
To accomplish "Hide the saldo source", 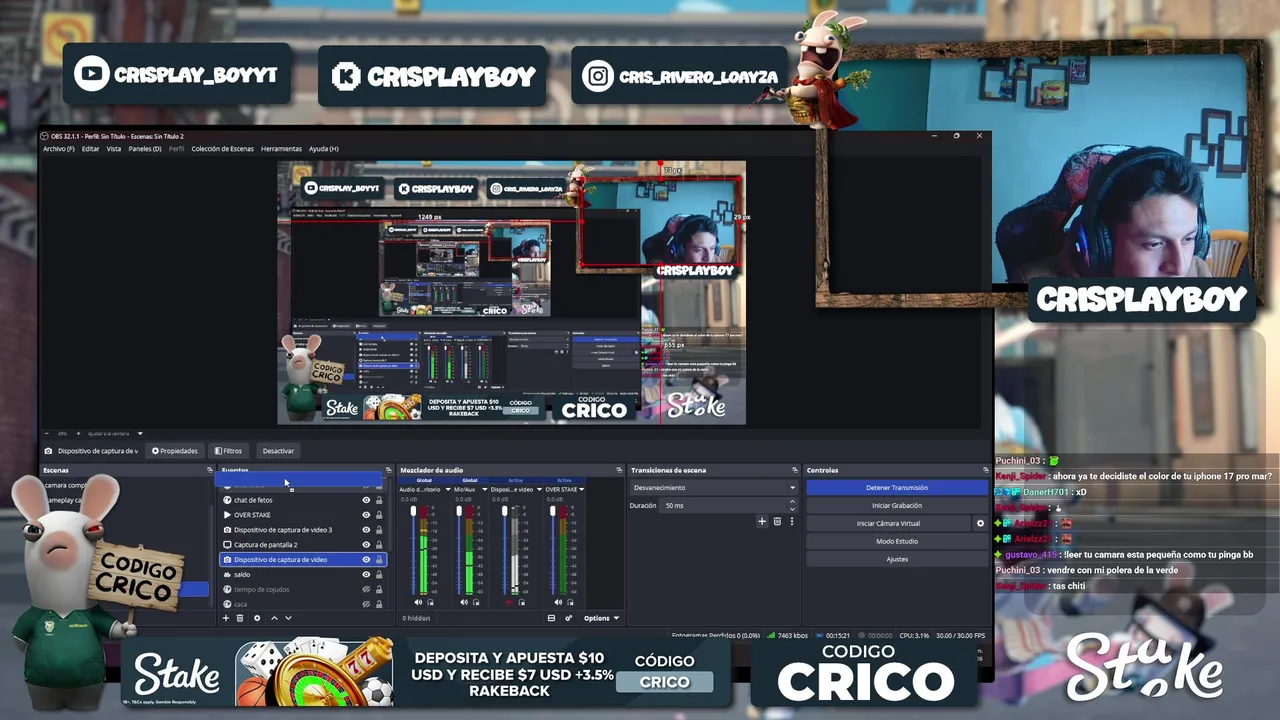I will [366, 575].
